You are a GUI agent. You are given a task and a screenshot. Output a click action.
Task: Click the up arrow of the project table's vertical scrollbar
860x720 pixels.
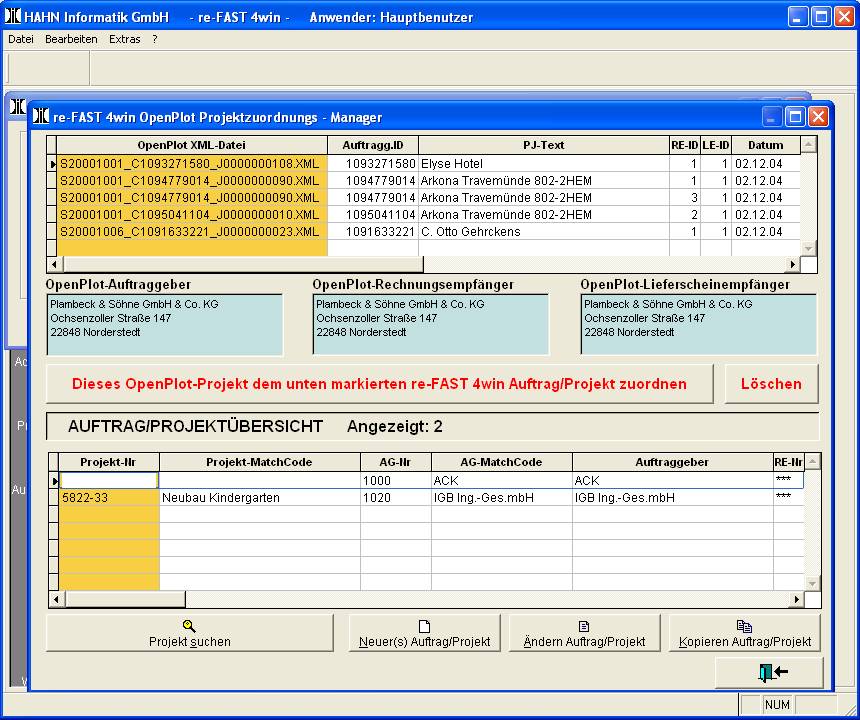tap(812, 462)
